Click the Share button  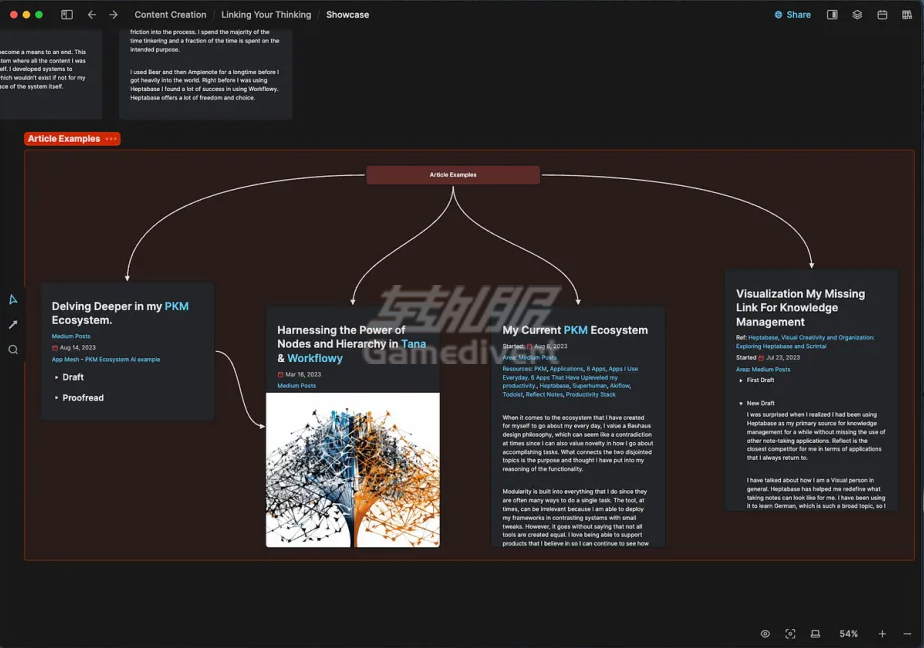(x=793, y=15)
